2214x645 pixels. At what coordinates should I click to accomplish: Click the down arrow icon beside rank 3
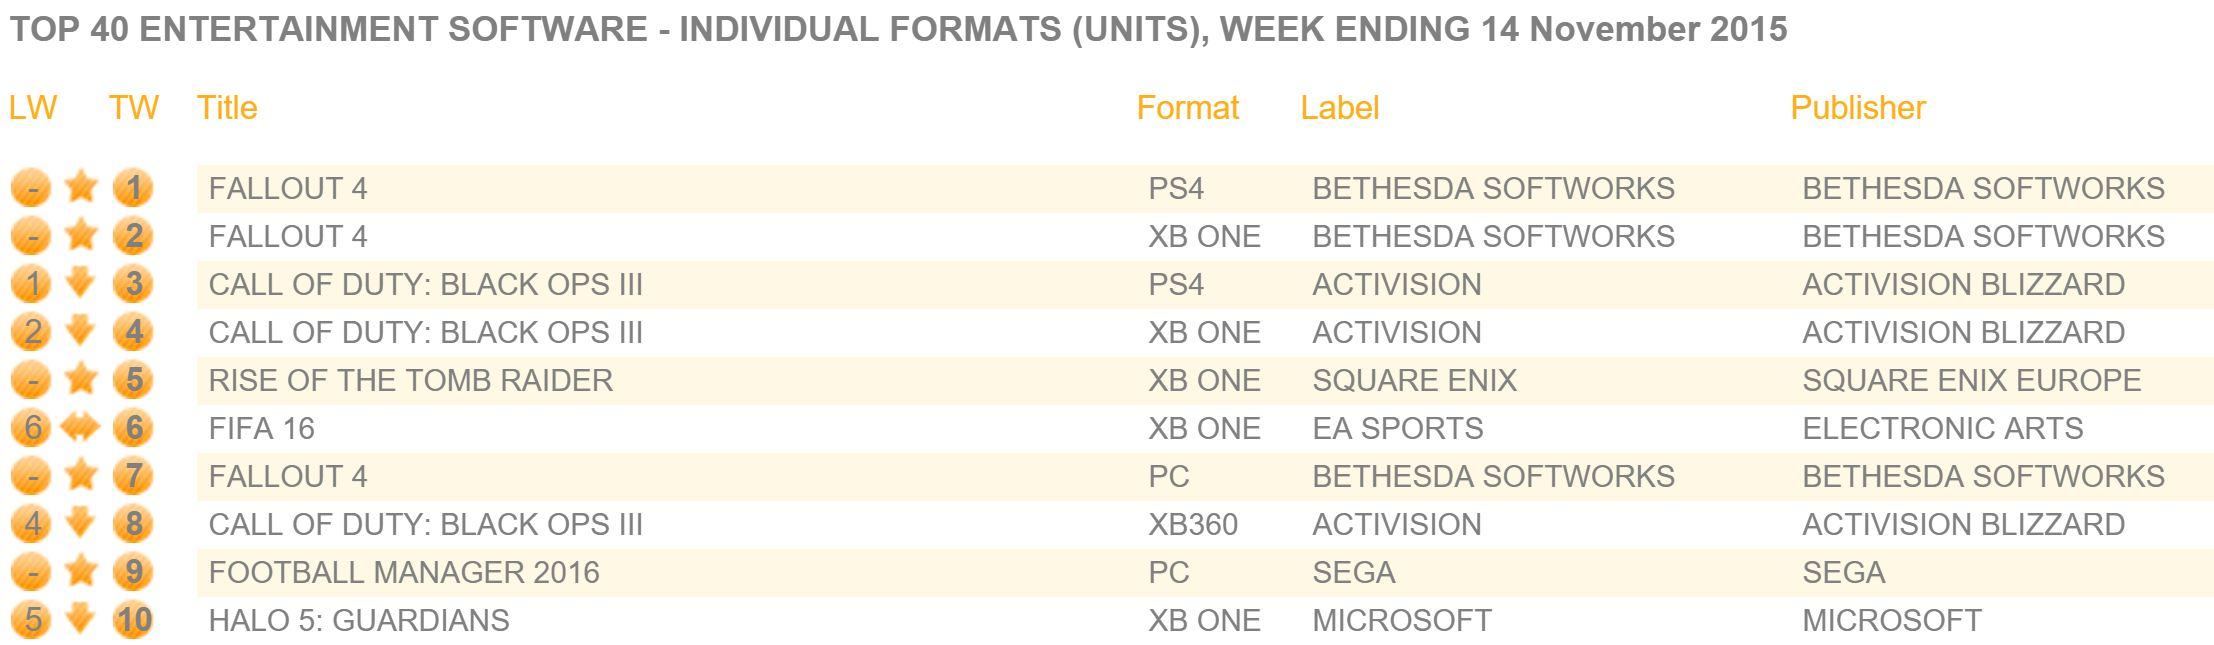tap(81, 283)
